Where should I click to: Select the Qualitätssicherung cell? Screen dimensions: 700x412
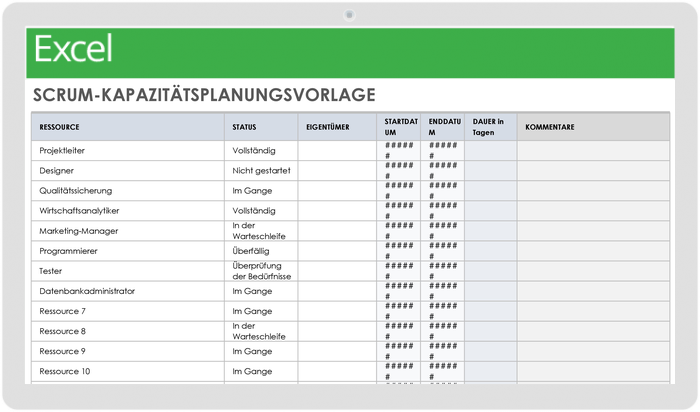pos(128,191)
